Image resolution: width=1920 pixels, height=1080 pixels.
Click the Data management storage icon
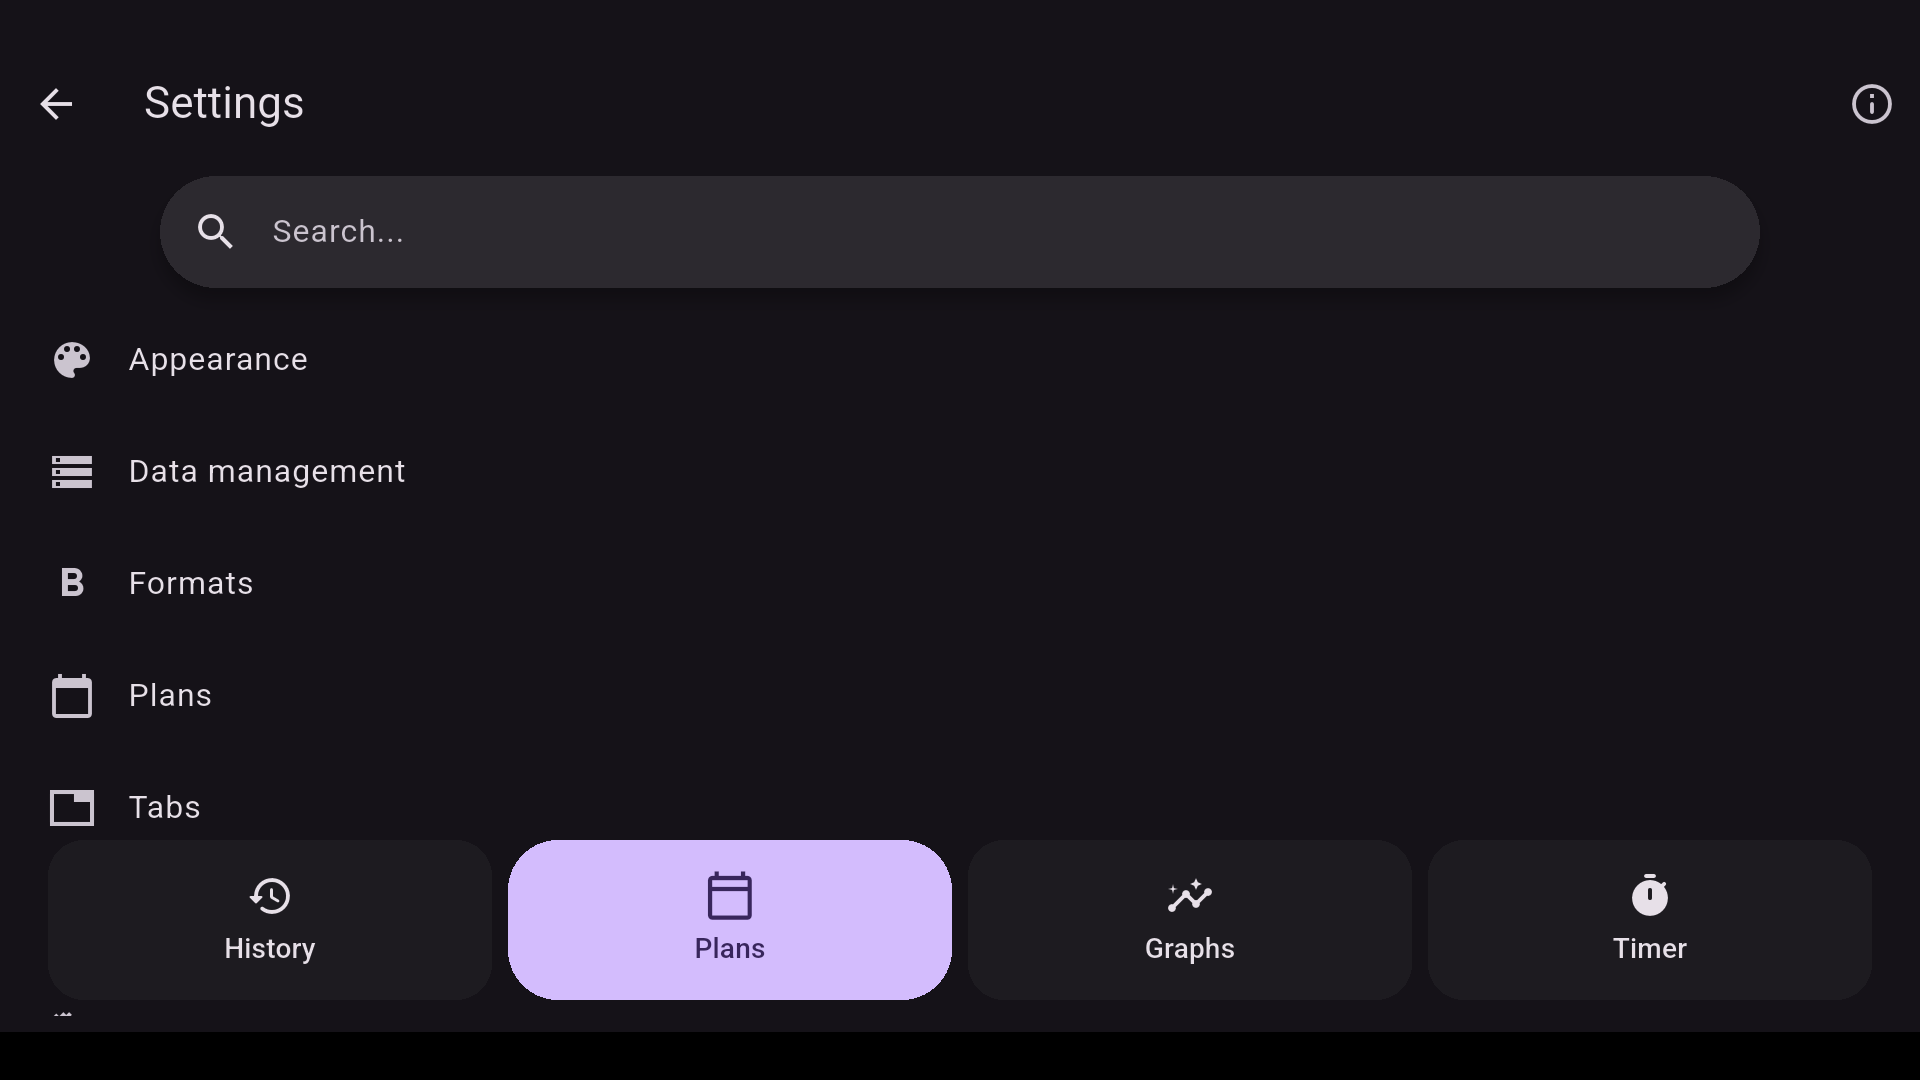tap(72, 472)
